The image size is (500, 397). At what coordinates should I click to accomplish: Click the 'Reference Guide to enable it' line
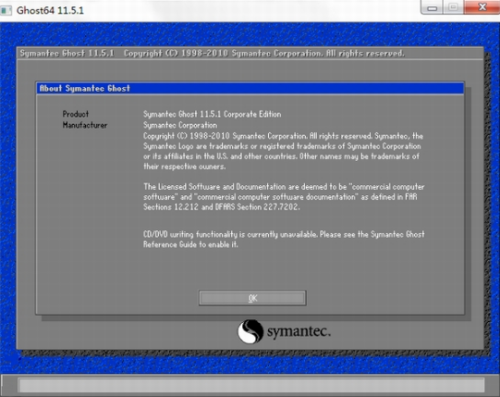(190, 245)
